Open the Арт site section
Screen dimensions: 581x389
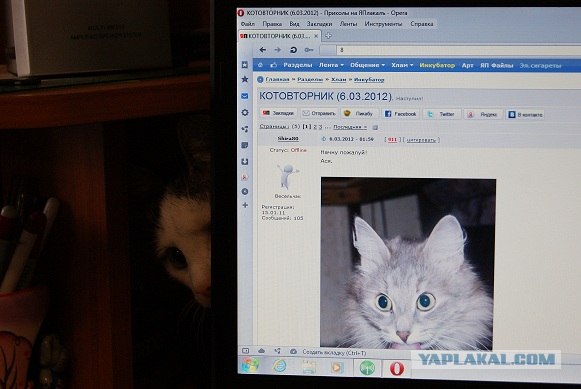(x=468, y=65)
